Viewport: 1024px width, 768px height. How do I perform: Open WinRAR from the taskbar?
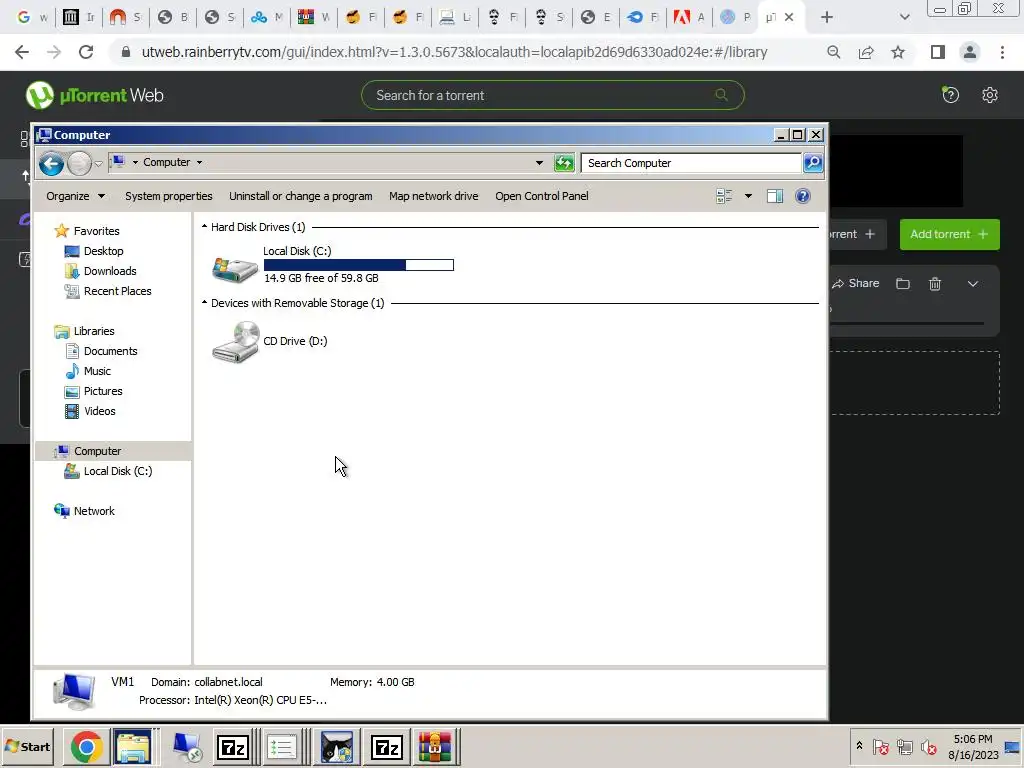[436, 747]
